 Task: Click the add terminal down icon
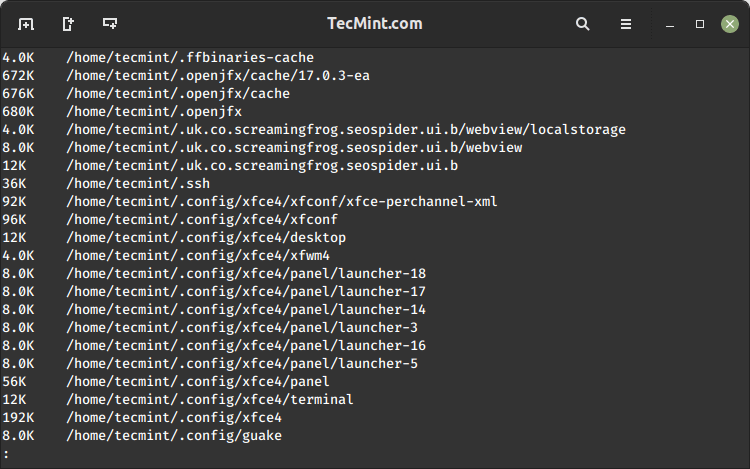click(x=110, y=23)
